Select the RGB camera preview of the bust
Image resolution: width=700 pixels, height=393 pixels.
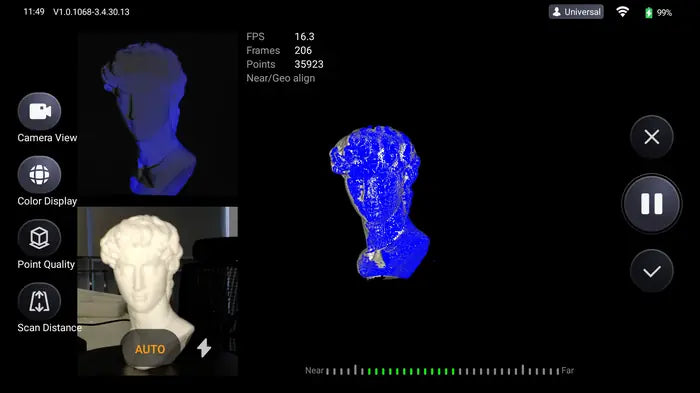(x=158, y=291)
